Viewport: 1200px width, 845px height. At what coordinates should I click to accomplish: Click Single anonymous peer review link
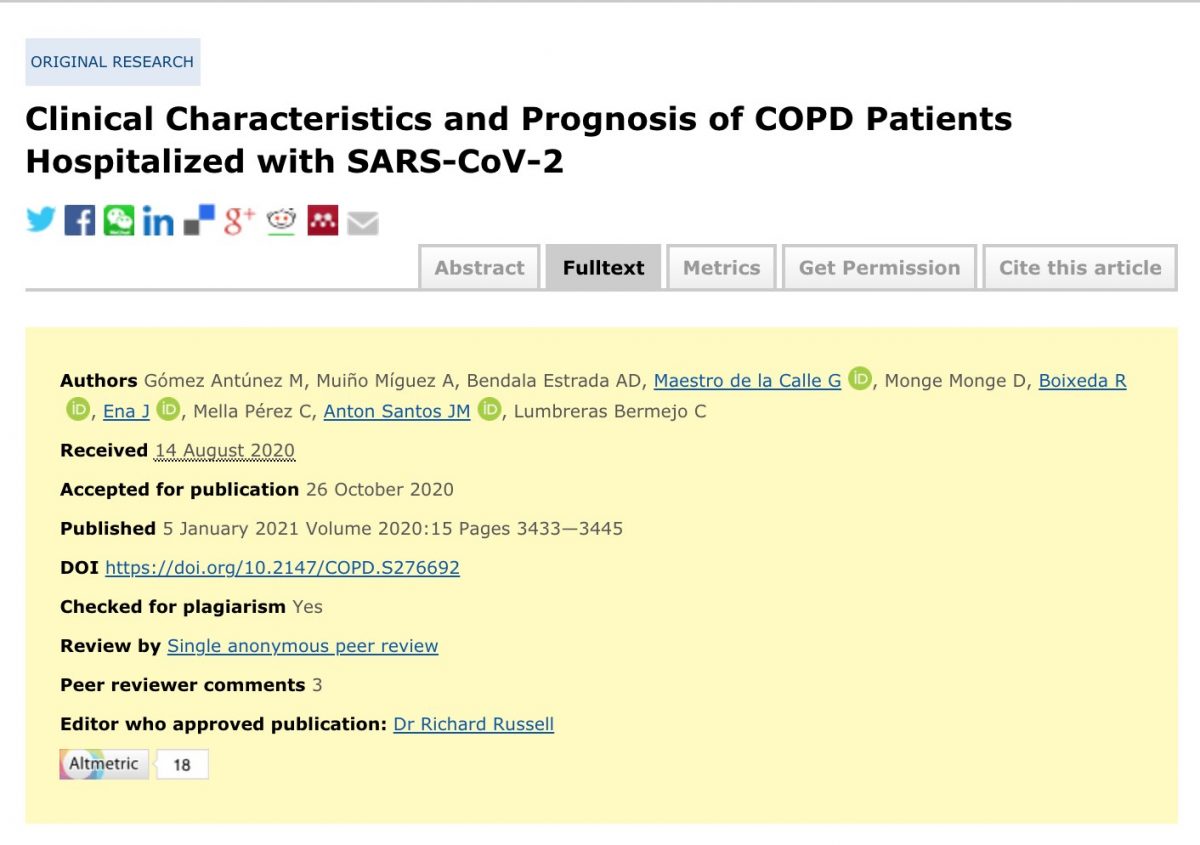tap(302, 646)
